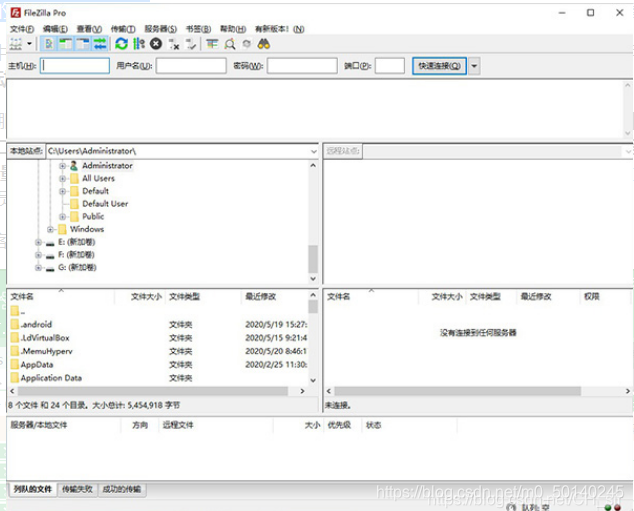634x511 pixels.
Task: Click the remote 权限 column header
Action: pos(604,297)
